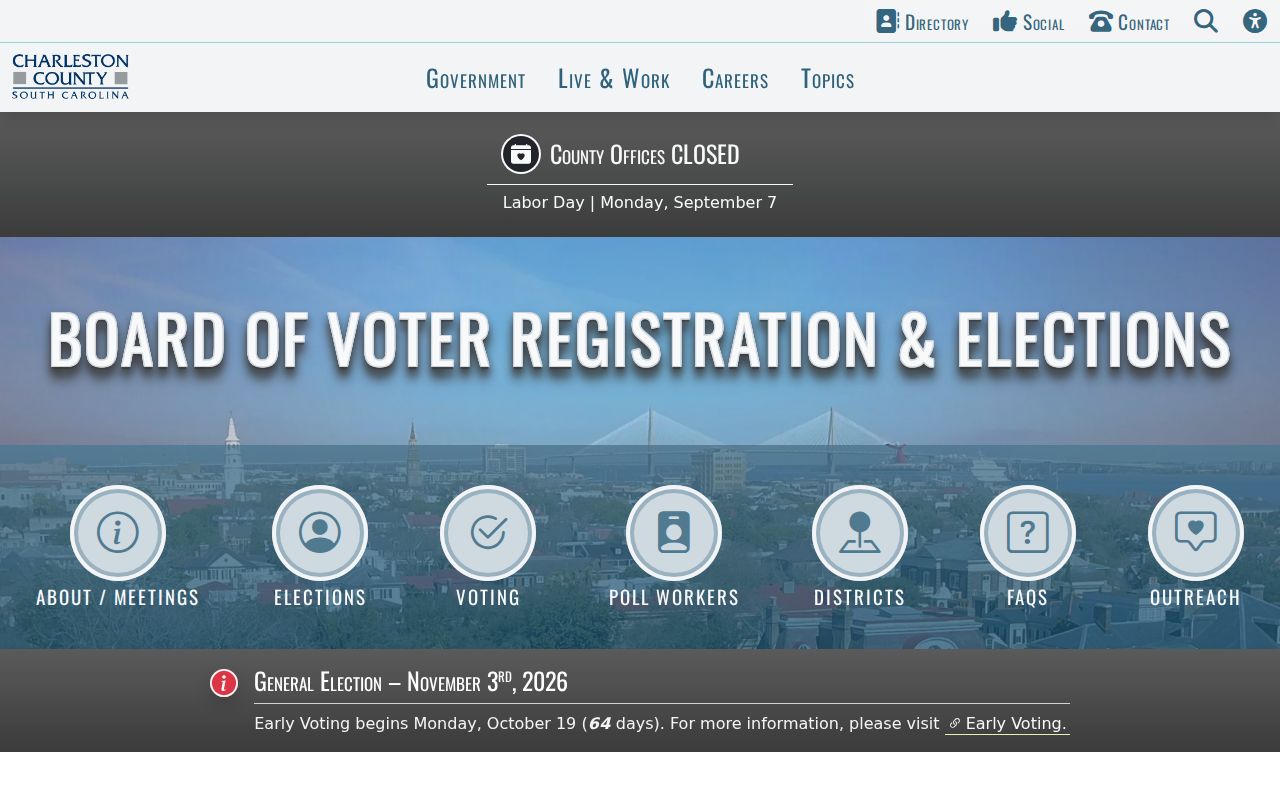Viewport: 1280px width, 800px height.
Task: Click the Elections text label
Action: pyautogui.click(x=320, y=597)
